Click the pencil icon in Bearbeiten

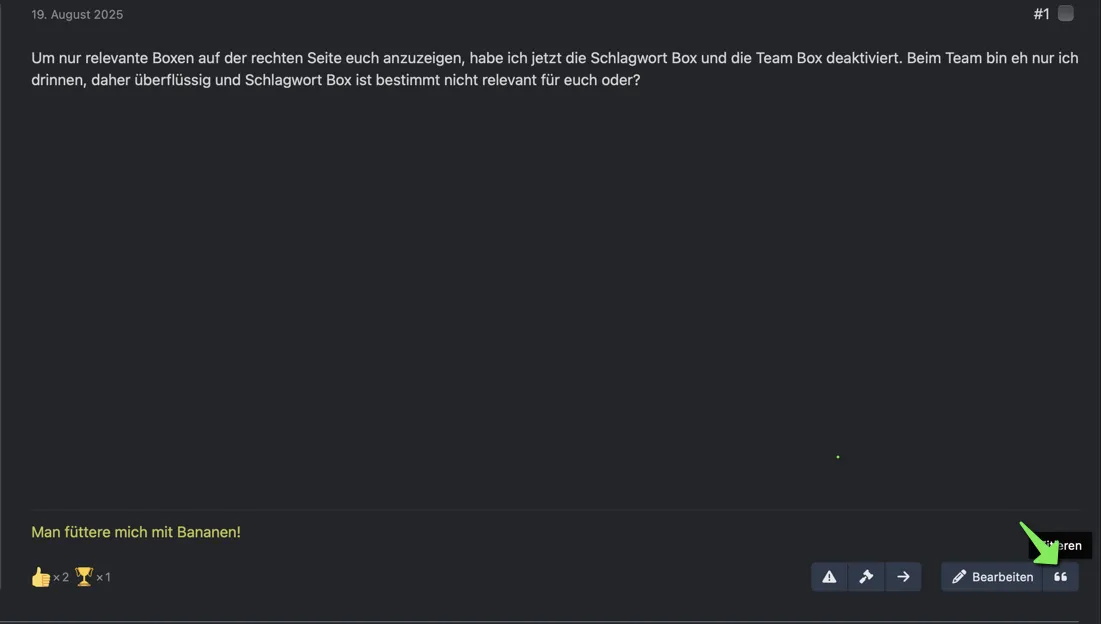coord(959,577)
